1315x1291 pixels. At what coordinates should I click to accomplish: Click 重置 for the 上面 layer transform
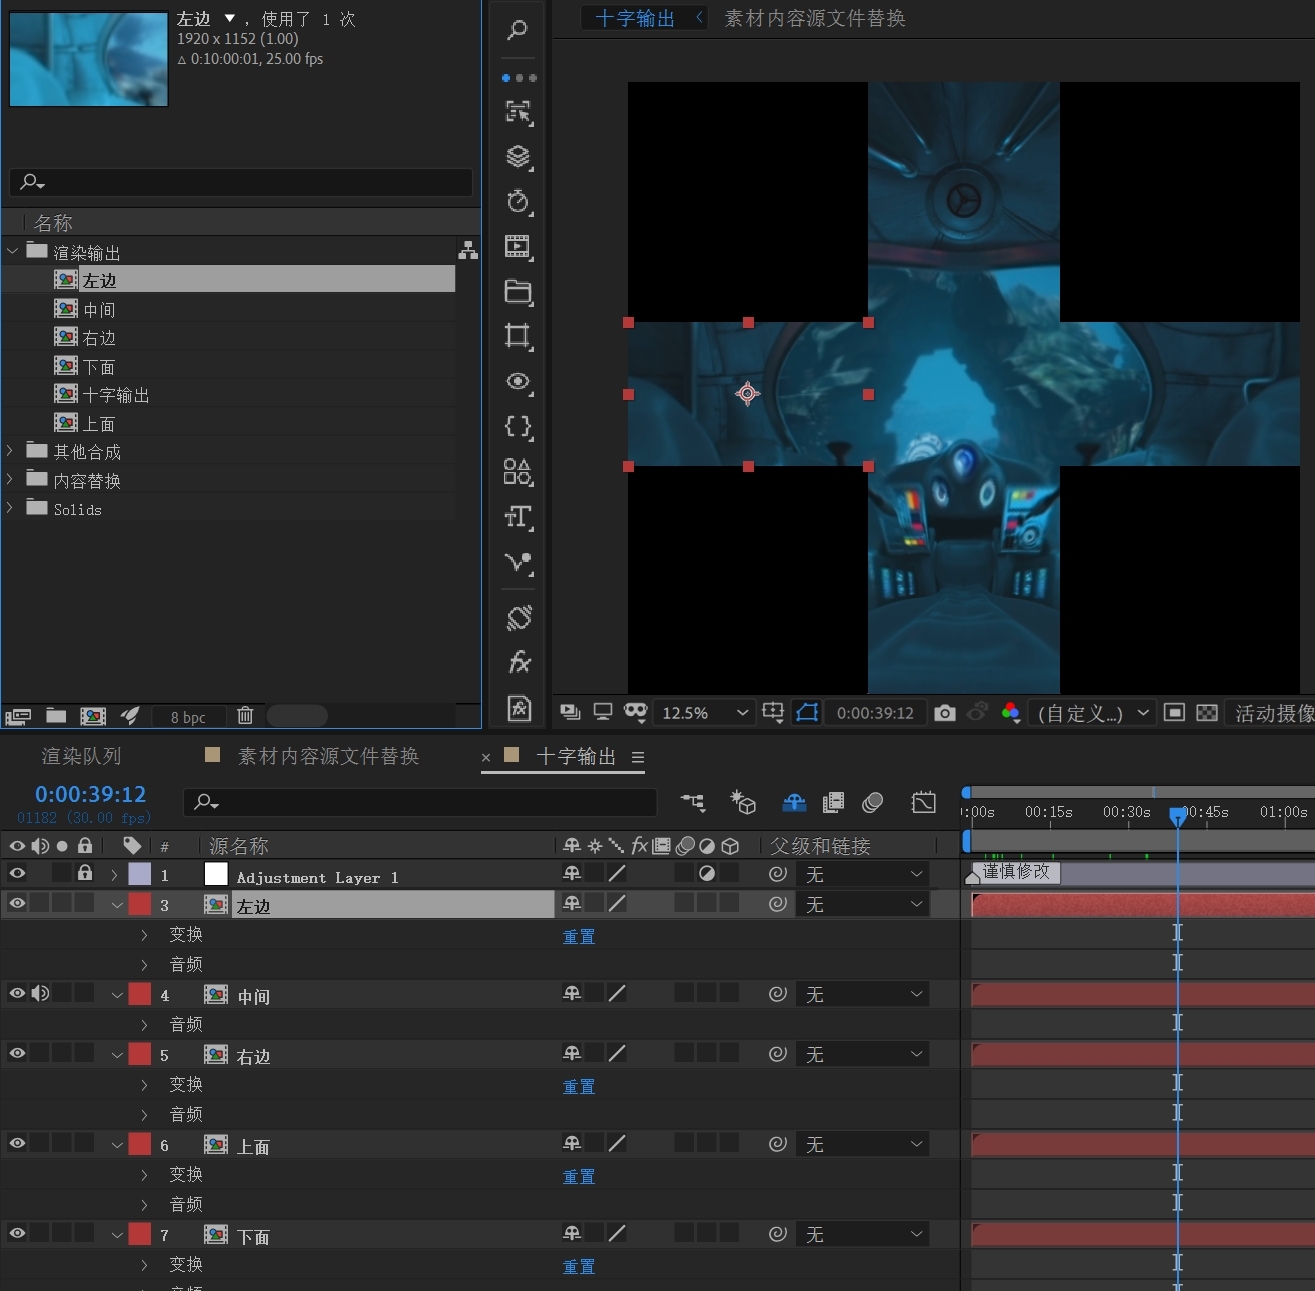tap(579, 1176)
